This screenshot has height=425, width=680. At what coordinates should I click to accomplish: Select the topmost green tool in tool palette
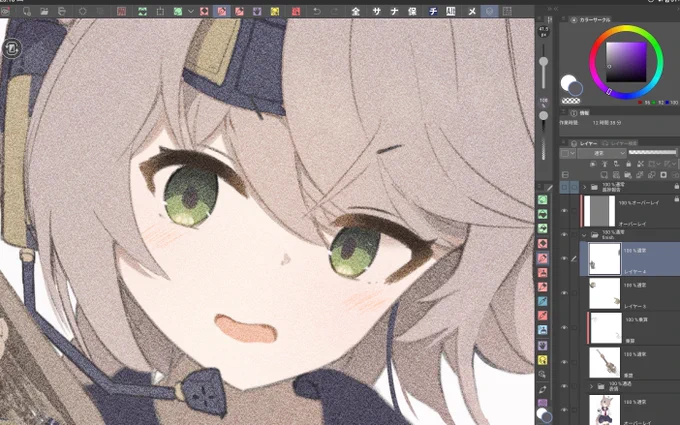[543, 200]
